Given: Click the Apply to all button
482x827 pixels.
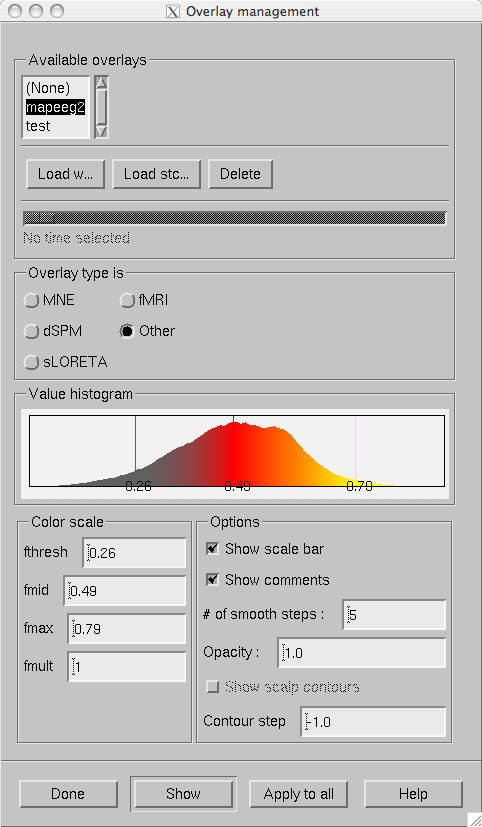Looking at the screenshot, I should point(298,794).
